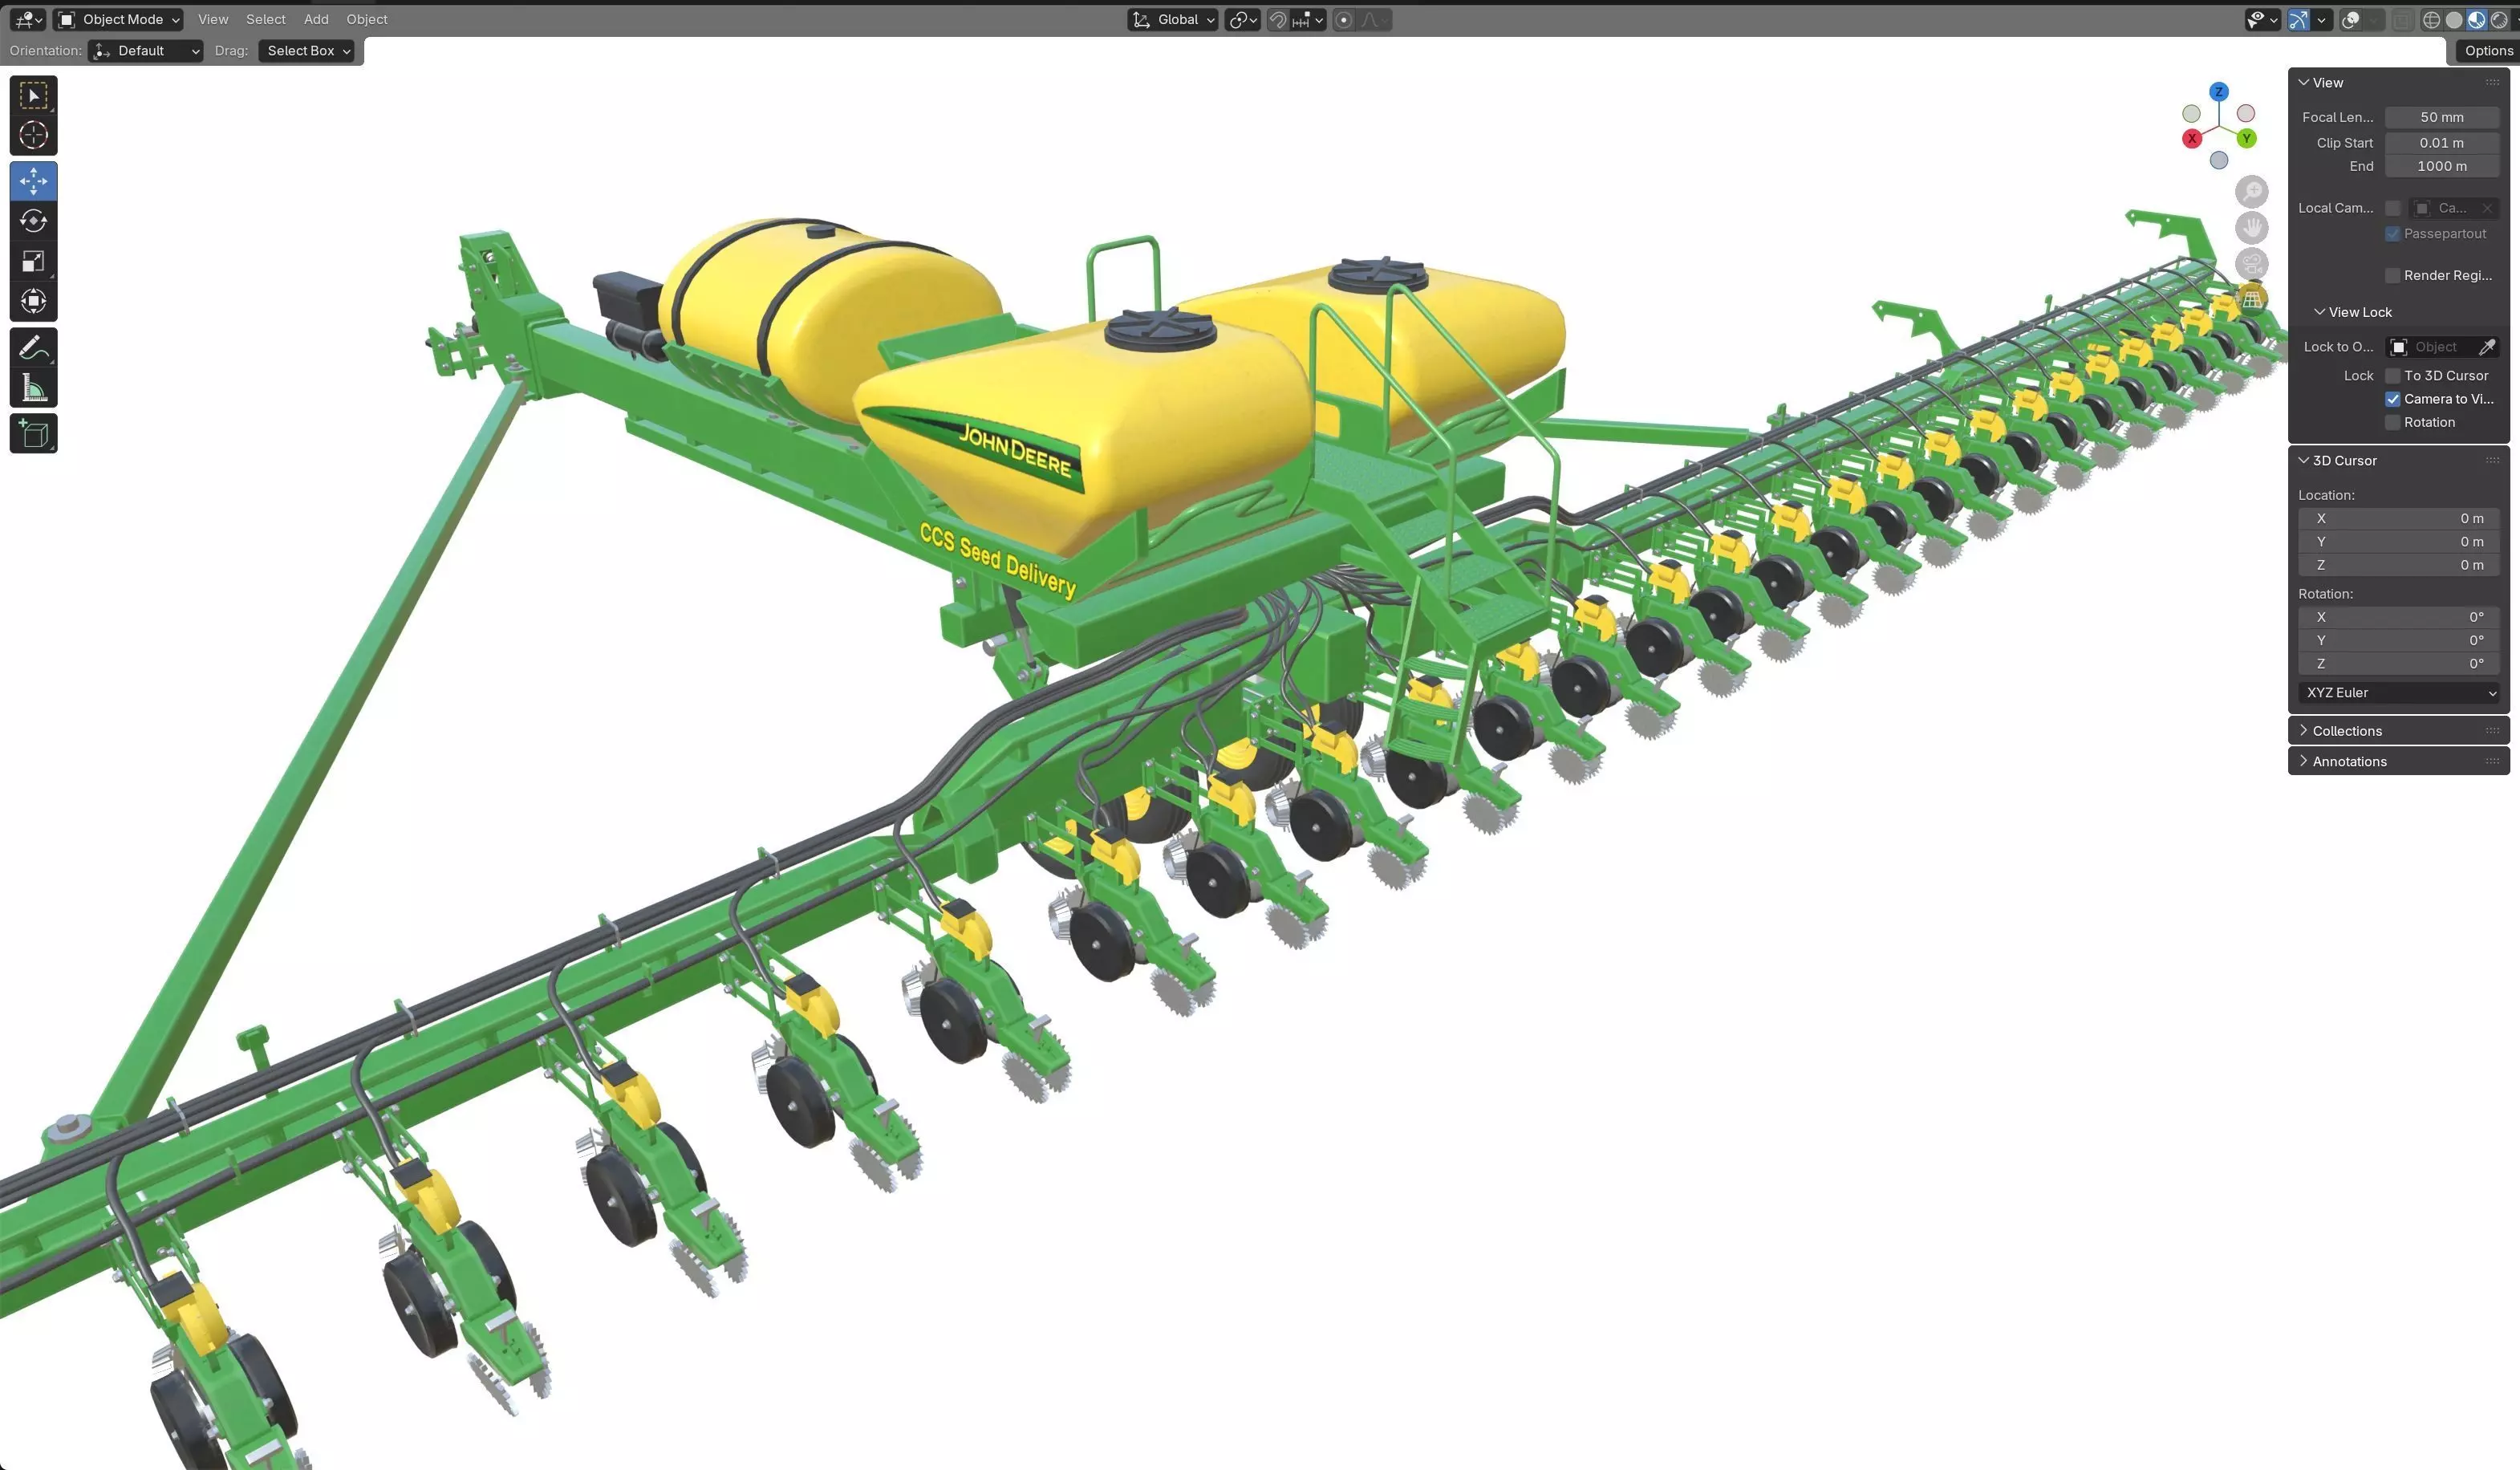Image resolution: width=2520 pixels, height=1470 pixels.
Task: Snap view to Z axis gizmo
Action: coord(2219,91)
